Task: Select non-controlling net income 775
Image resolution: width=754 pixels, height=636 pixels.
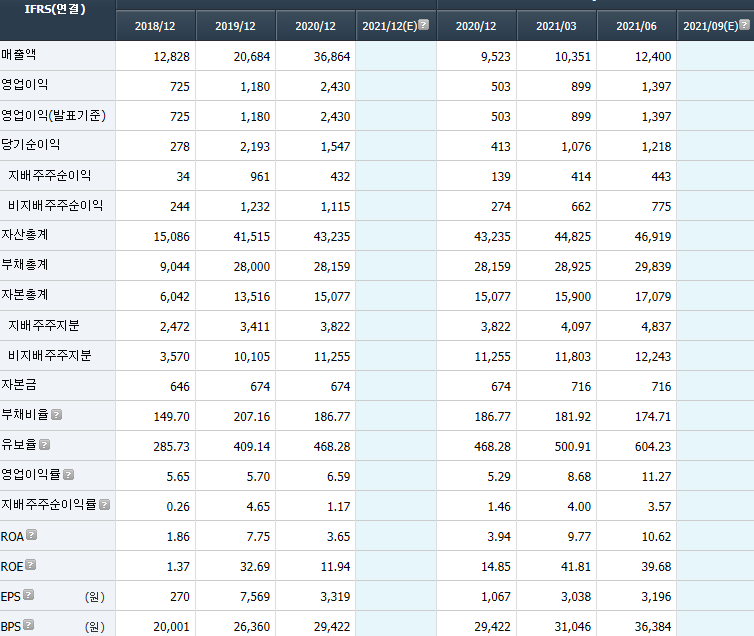Action: [661, 207]
